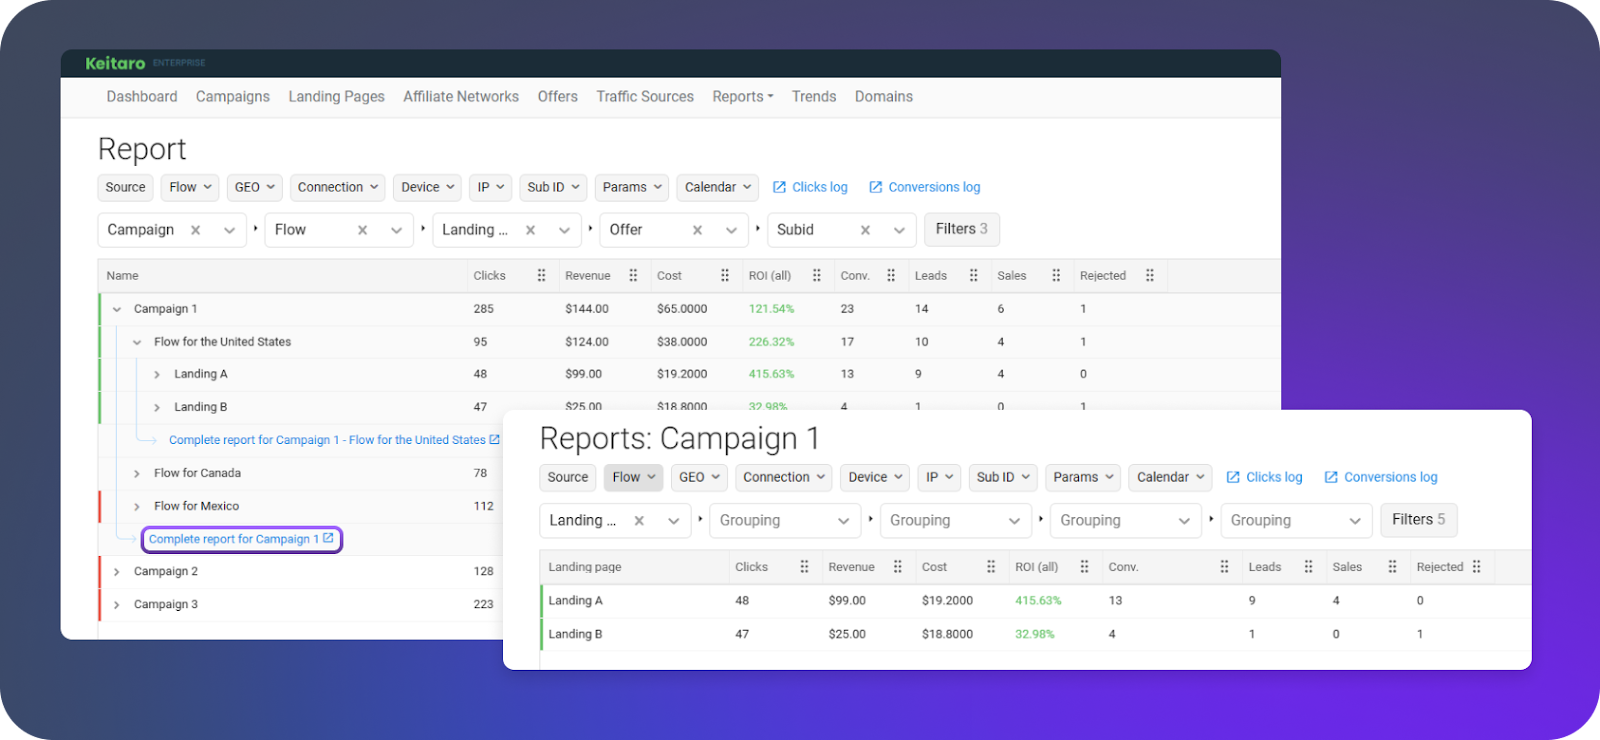Click Clicks column drag handle in Report table
The height and width of the screenshot is (740, 1600).
[541, 276]
